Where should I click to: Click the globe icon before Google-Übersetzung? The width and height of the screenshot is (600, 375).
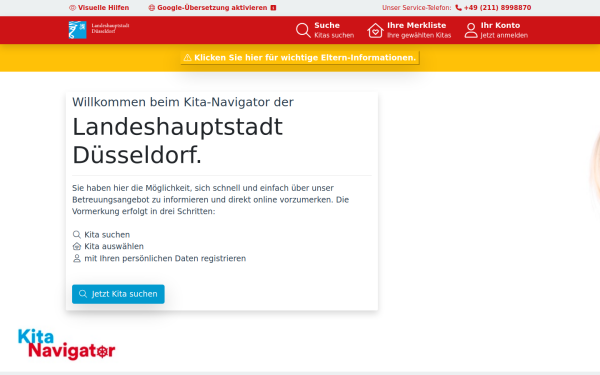coord(152,8)
